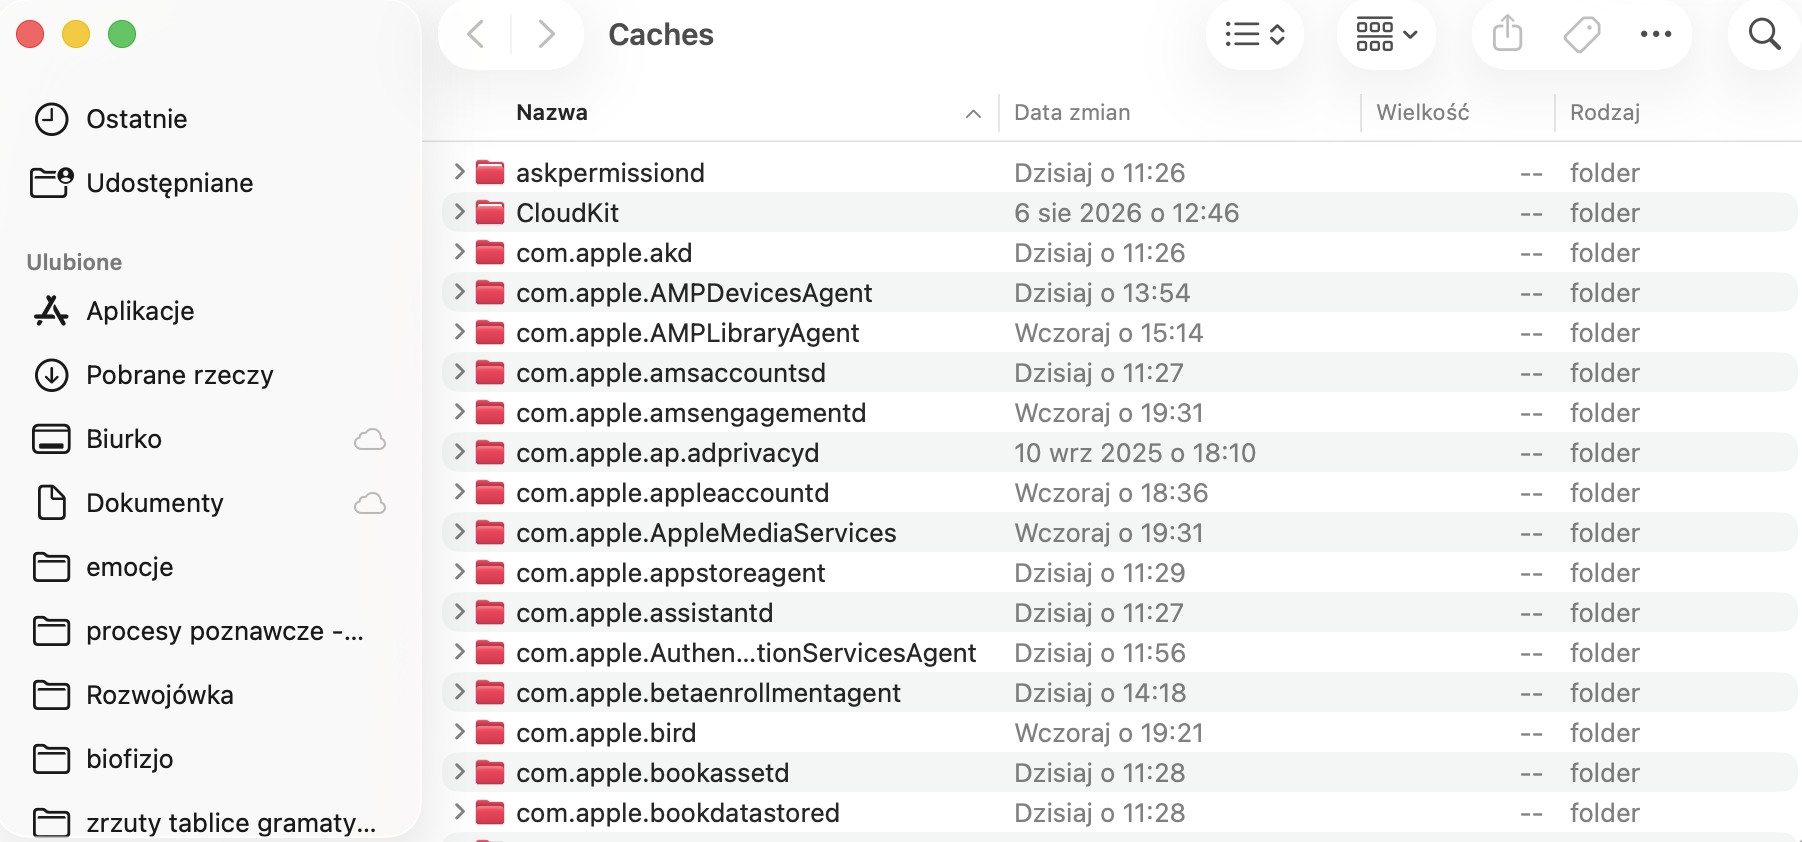Open Udostępniane in the sidebar
1802x842 pixels.
point(169,183)
